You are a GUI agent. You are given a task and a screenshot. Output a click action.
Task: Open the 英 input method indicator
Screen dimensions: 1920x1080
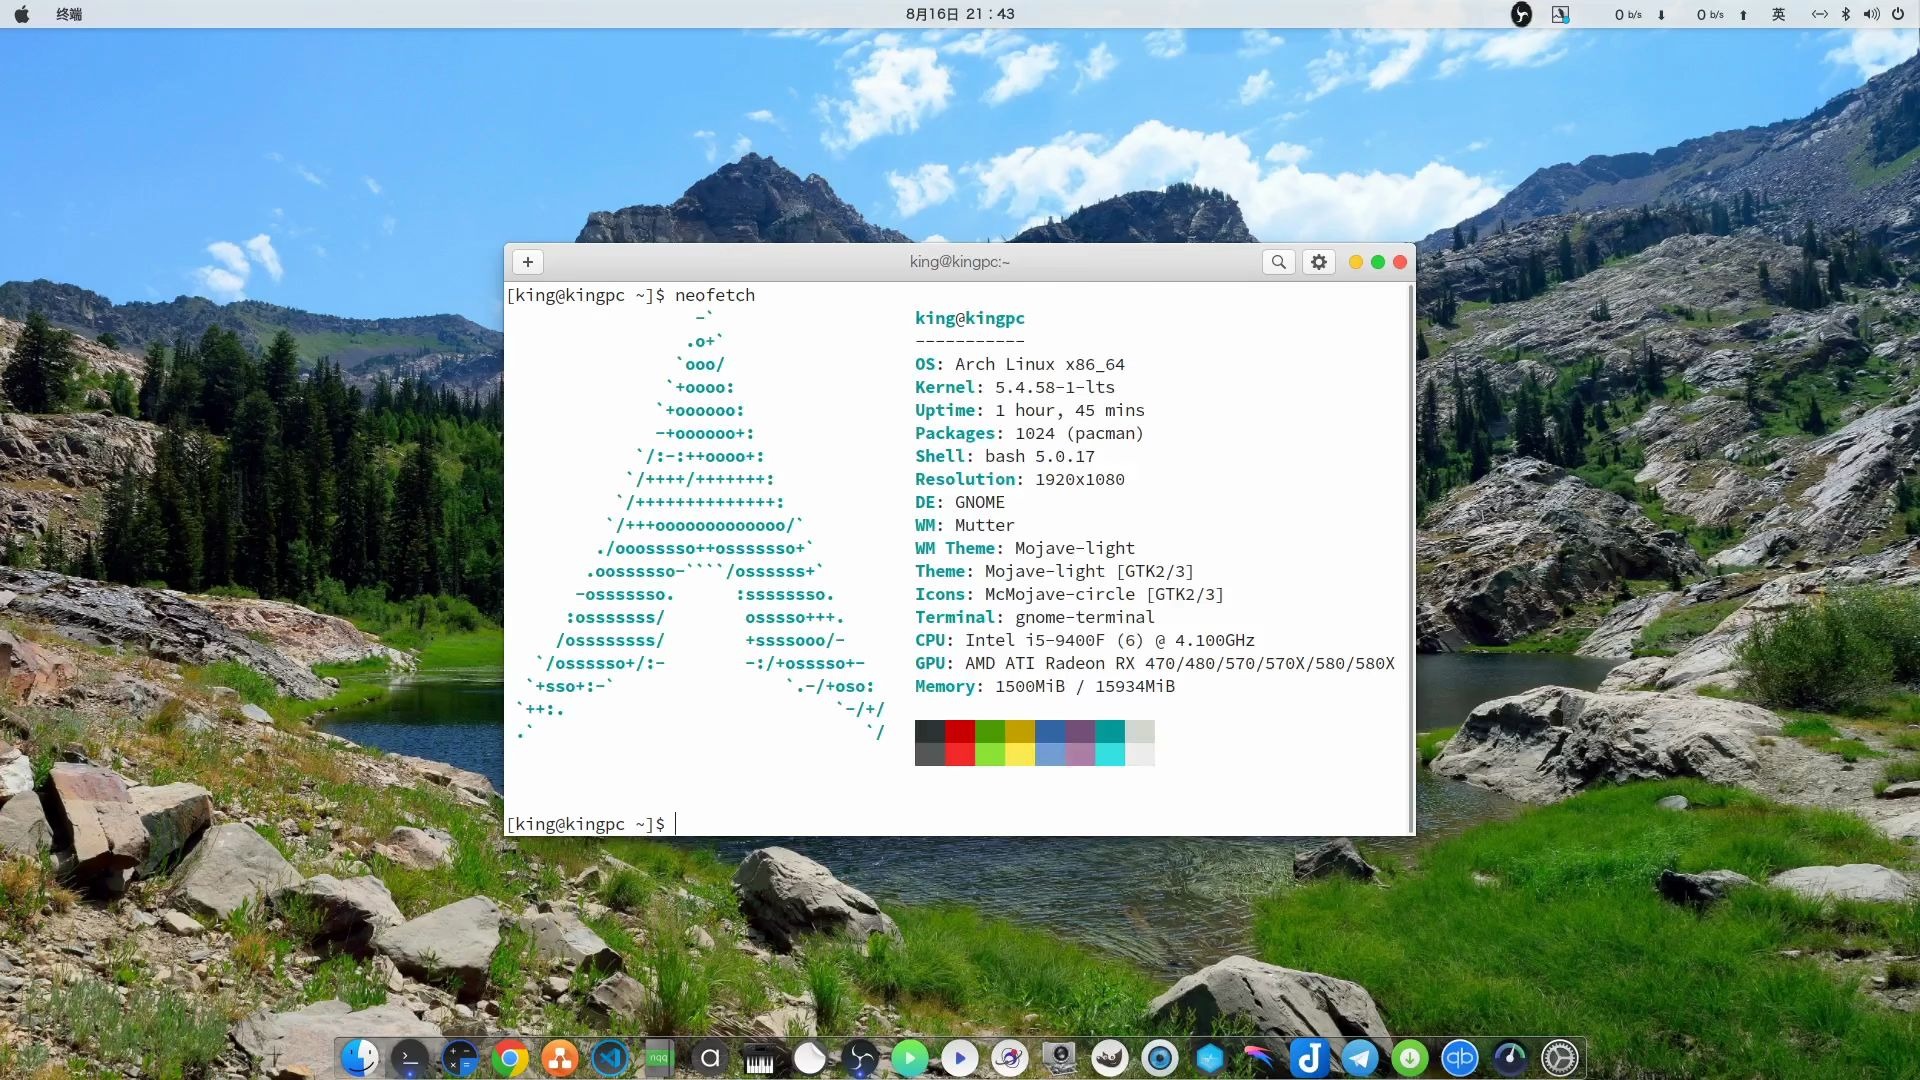coord(1778,14)
